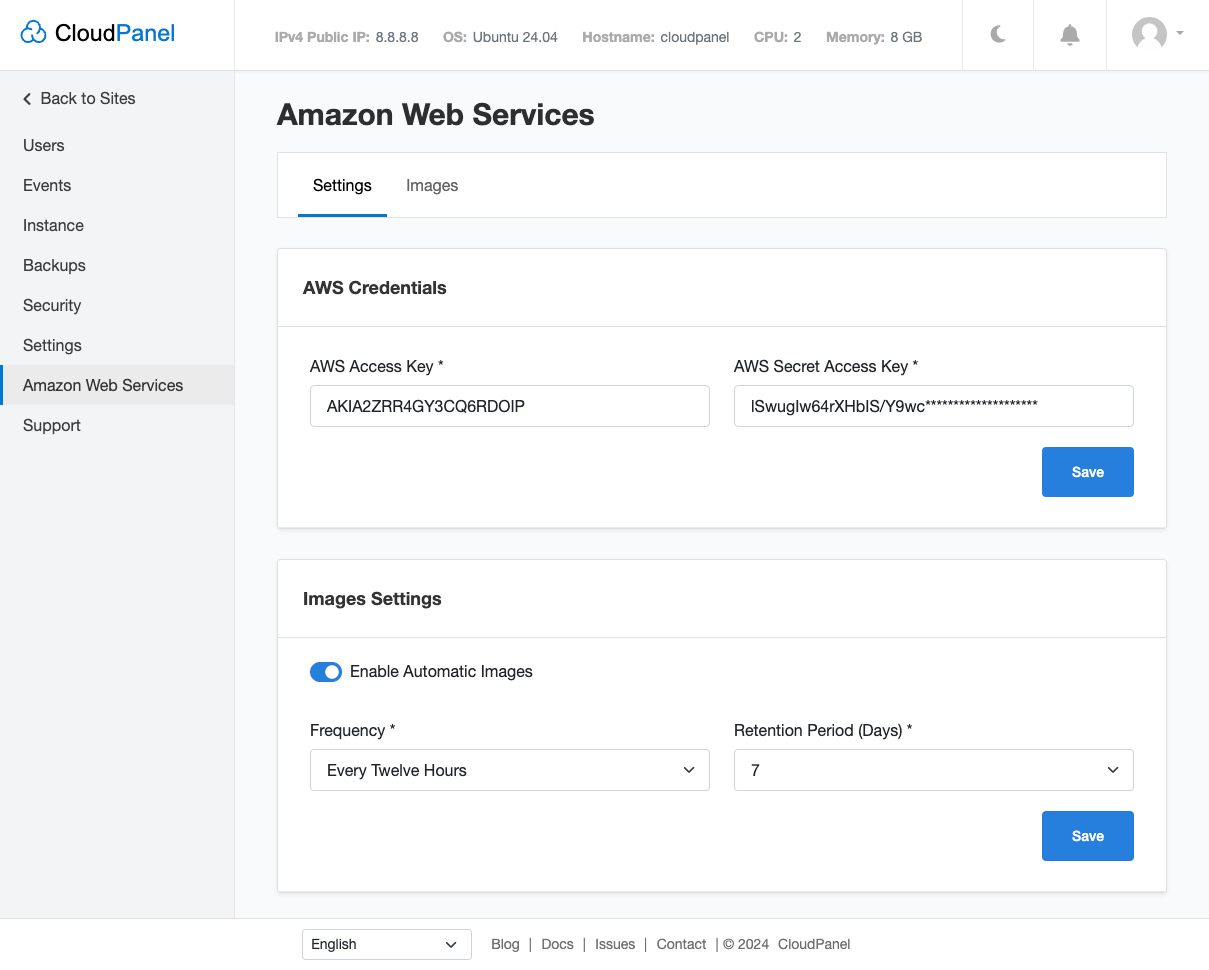Focus the AWS Secret Access Key field

point(933,406)
